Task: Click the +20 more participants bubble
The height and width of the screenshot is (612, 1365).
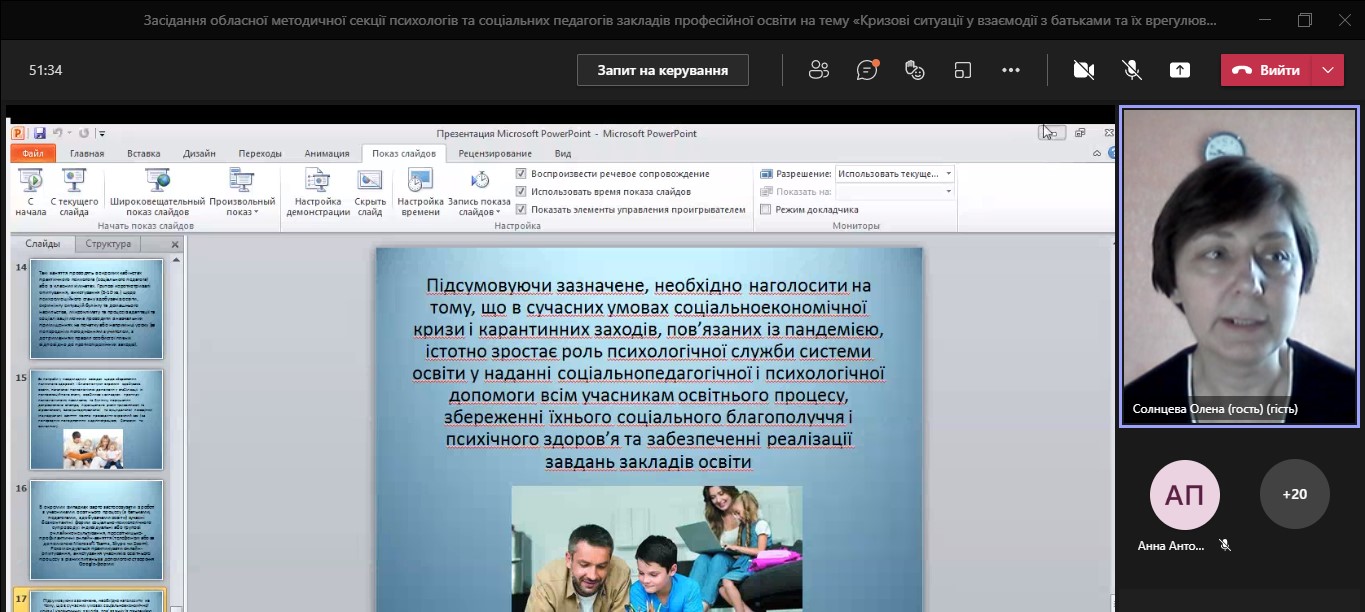Action: [1294, 494]
